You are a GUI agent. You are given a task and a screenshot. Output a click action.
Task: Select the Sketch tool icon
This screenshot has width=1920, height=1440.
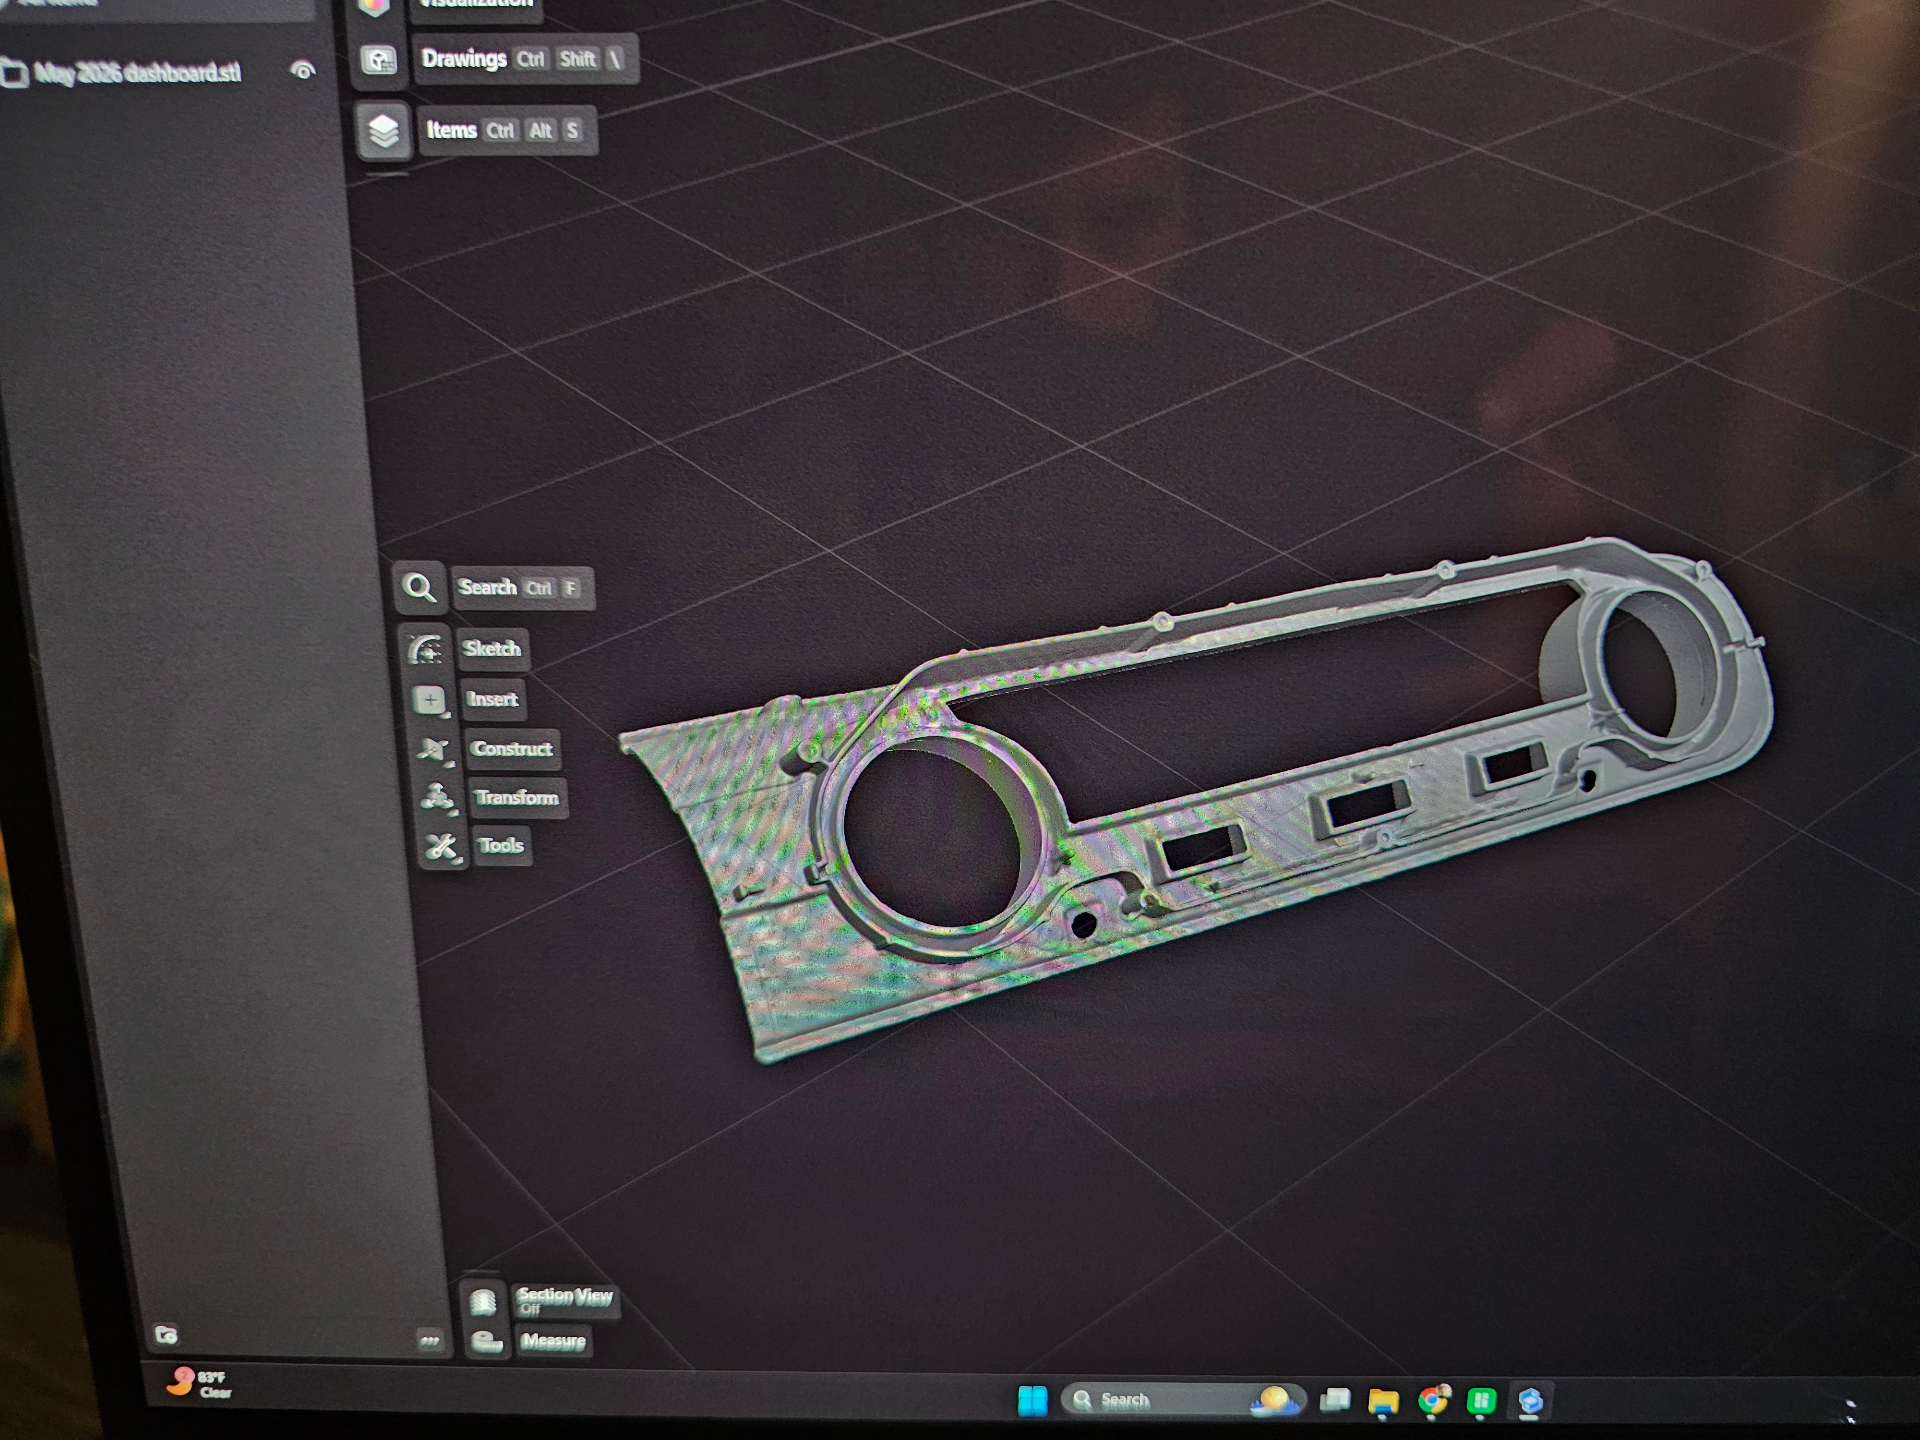tap(425, 650)
